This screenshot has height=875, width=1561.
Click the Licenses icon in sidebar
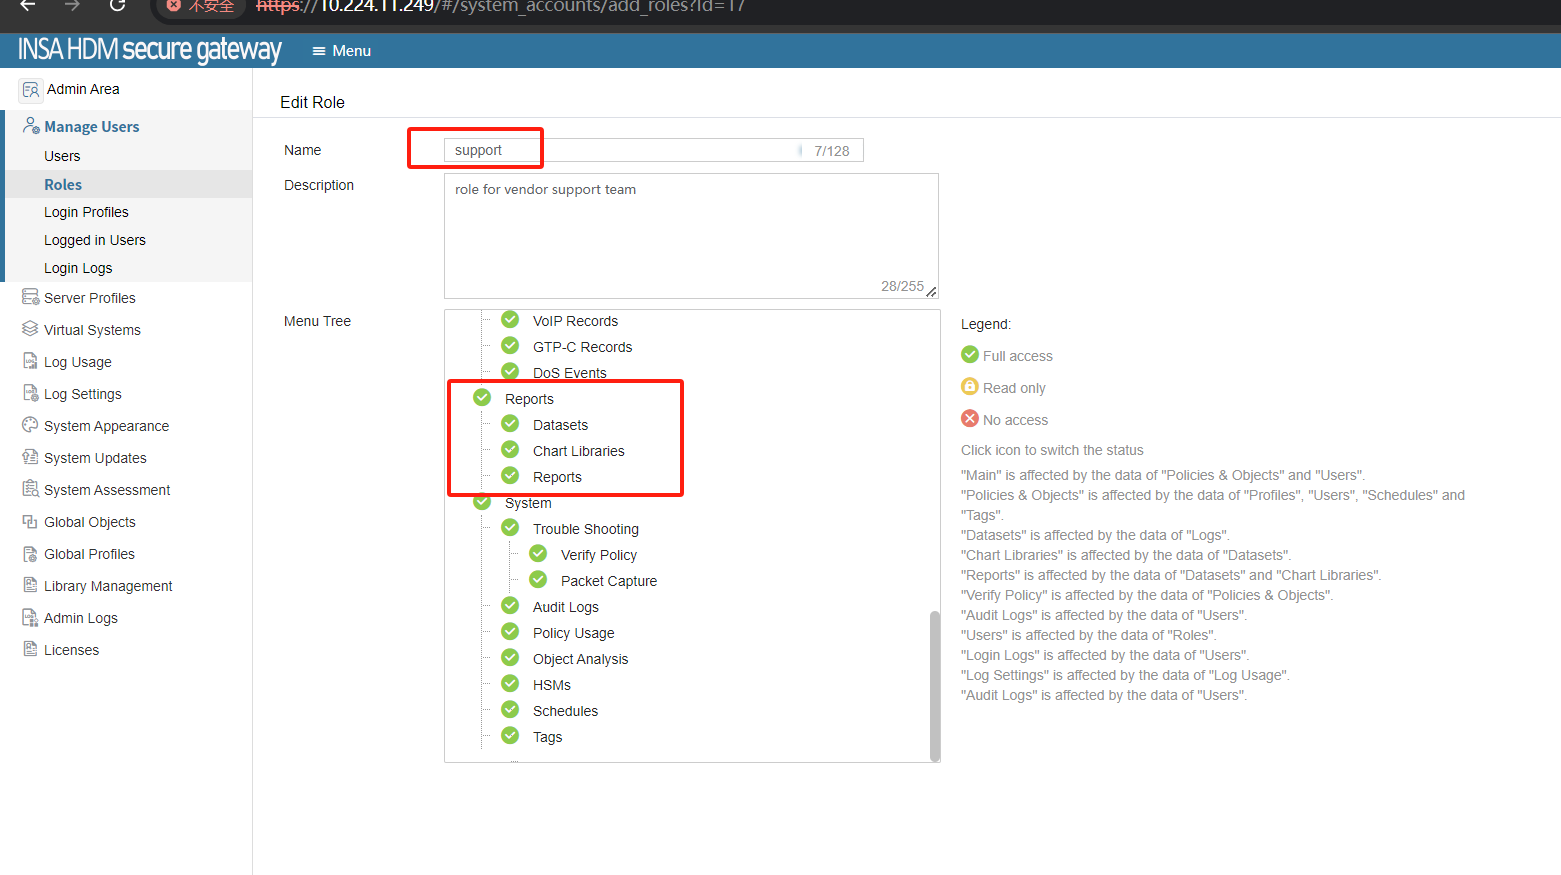pyautogui.click(x=30, y=649)
